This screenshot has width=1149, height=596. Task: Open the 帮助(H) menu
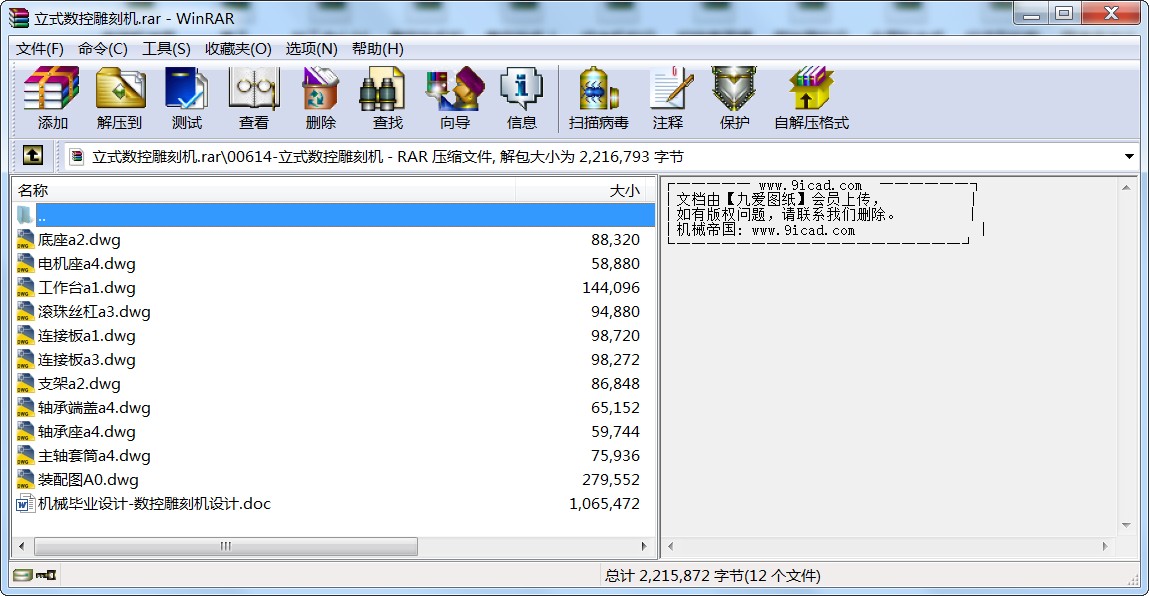(377, 48)
